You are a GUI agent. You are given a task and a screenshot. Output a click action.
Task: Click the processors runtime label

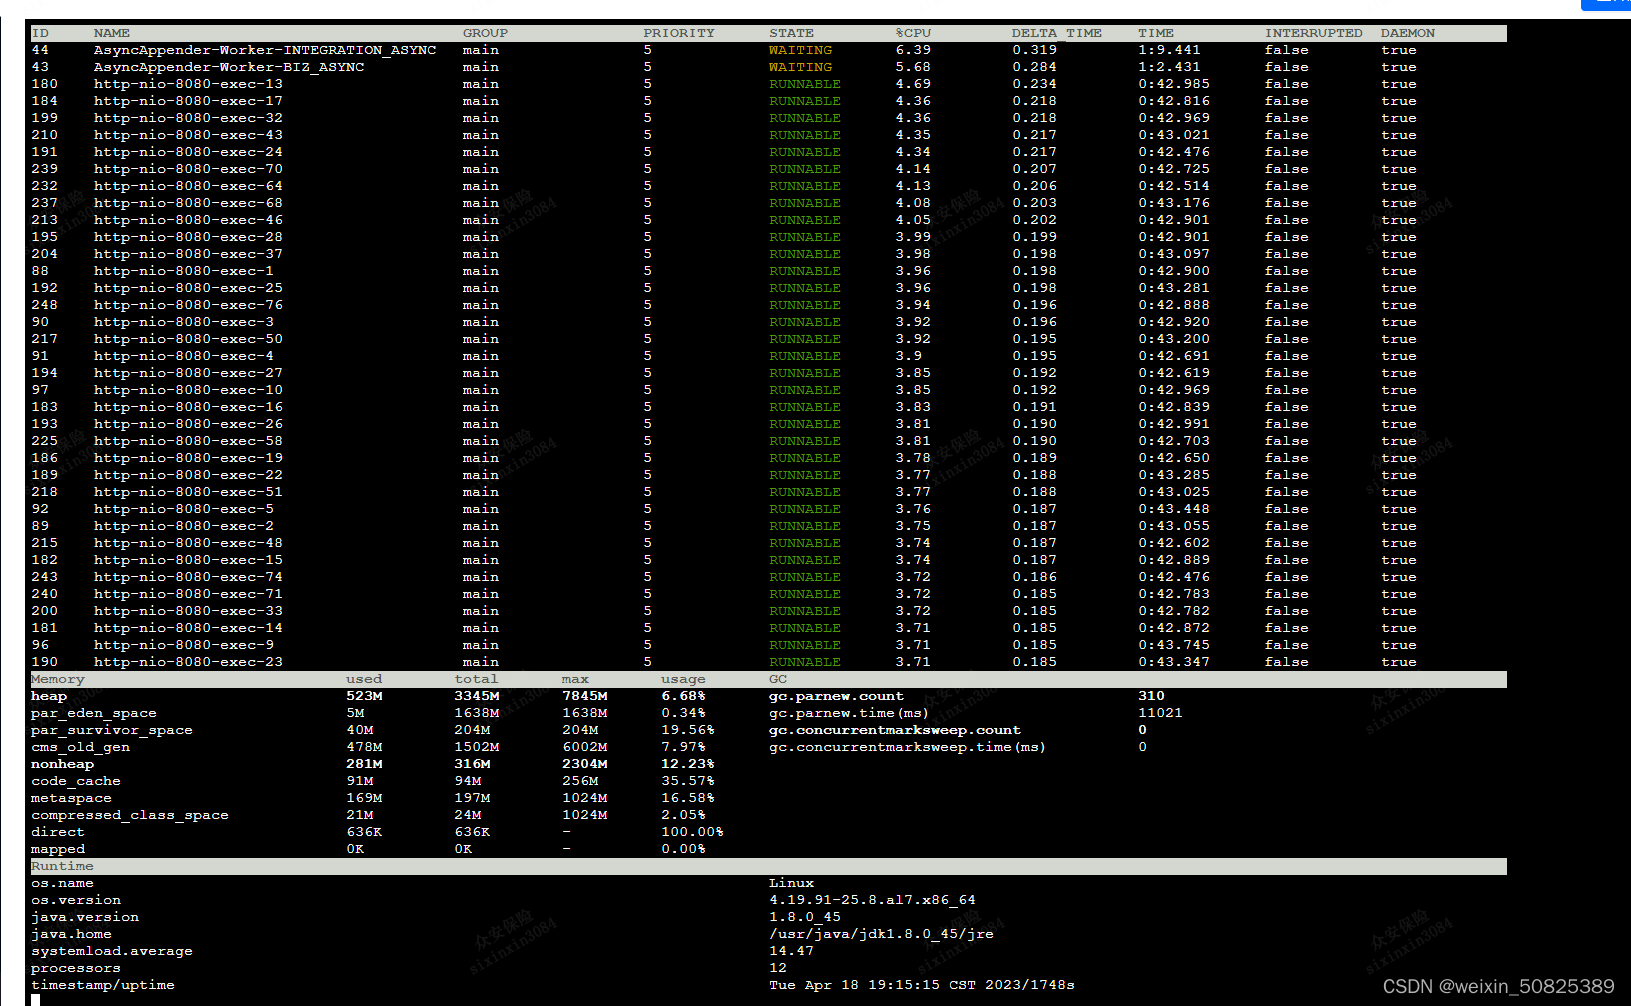coord(76,968)
